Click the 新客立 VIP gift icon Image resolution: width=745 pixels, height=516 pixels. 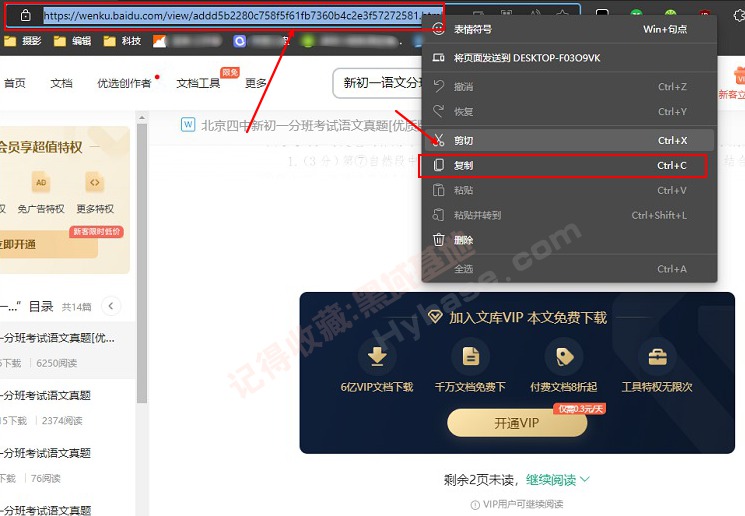[x=739, y=76]
